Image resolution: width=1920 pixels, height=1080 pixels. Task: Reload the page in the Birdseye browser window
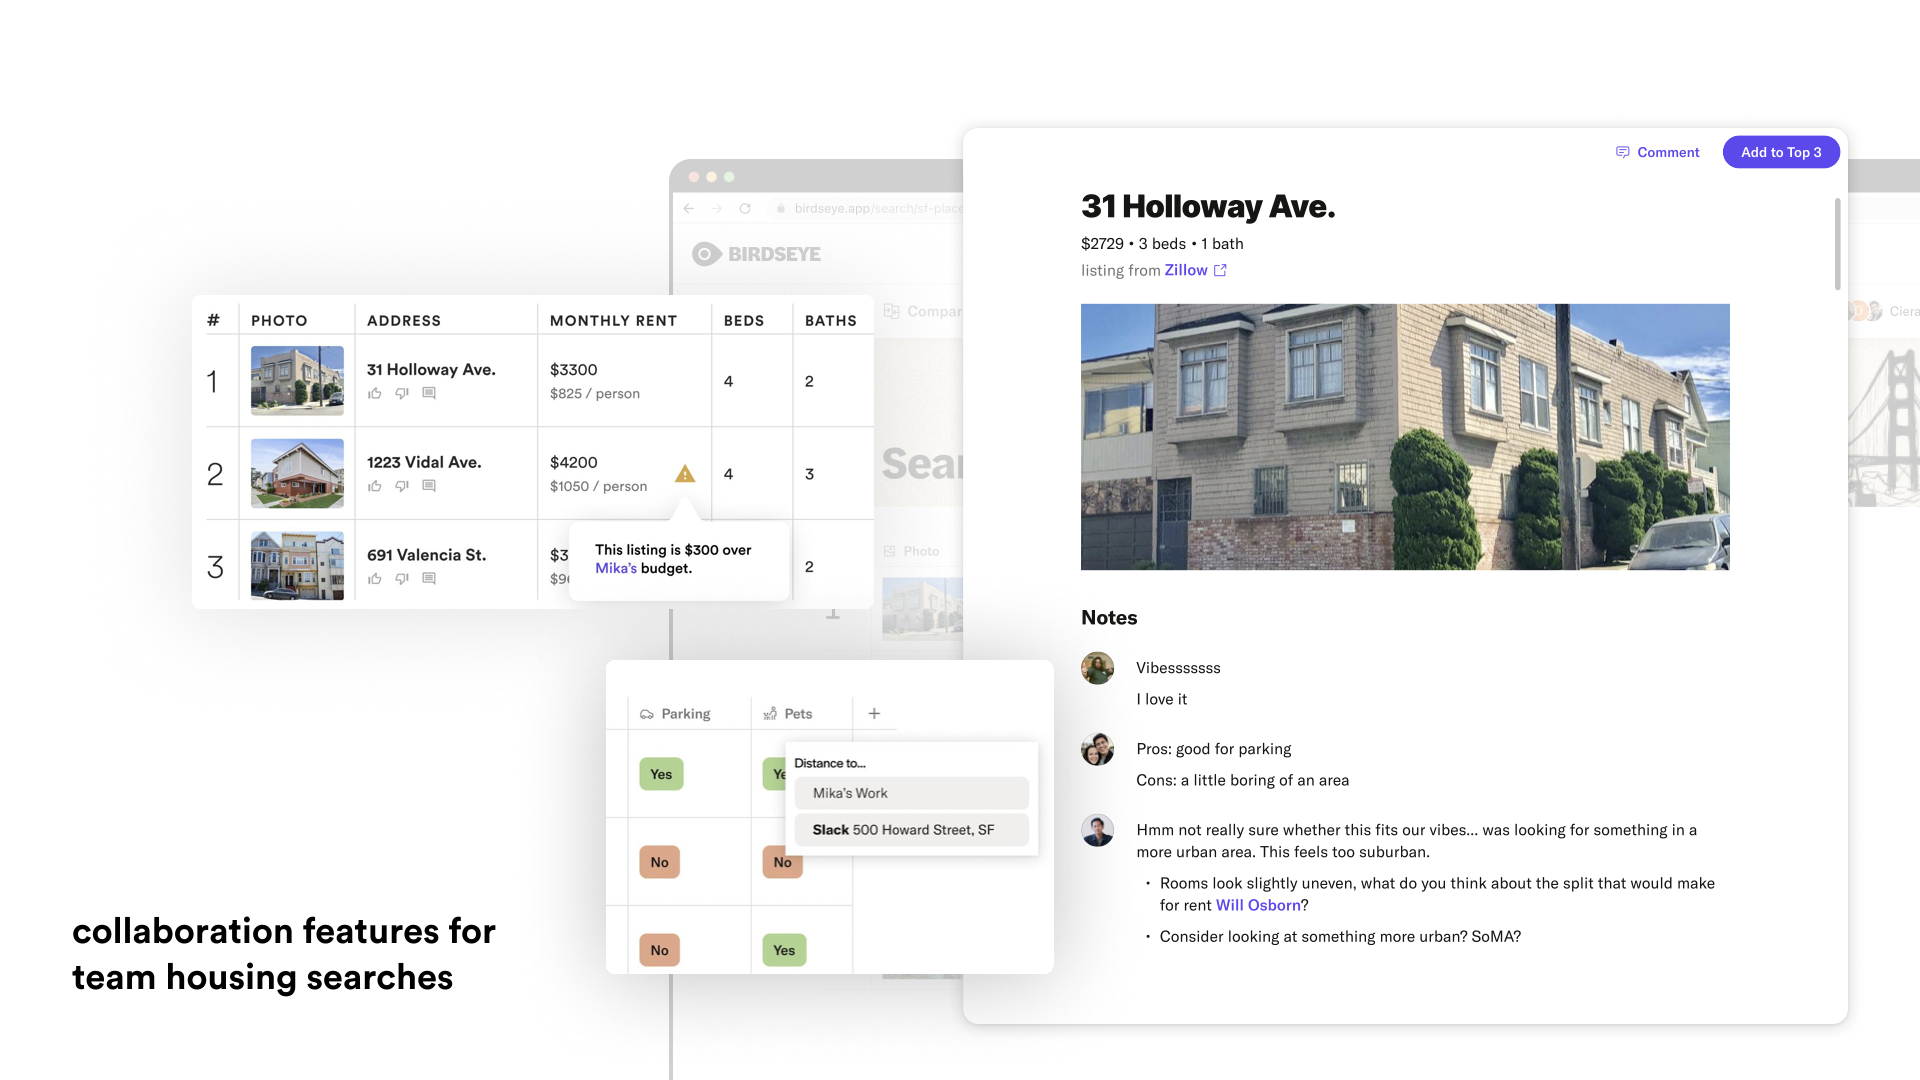pos(745,209)
